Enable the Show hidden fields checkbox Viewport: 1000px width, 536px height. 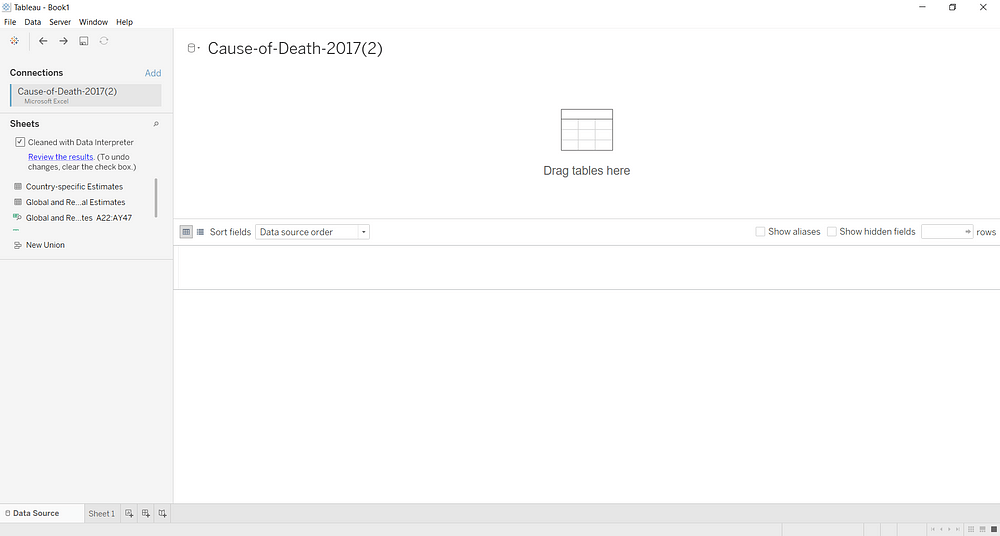point(832,232)
